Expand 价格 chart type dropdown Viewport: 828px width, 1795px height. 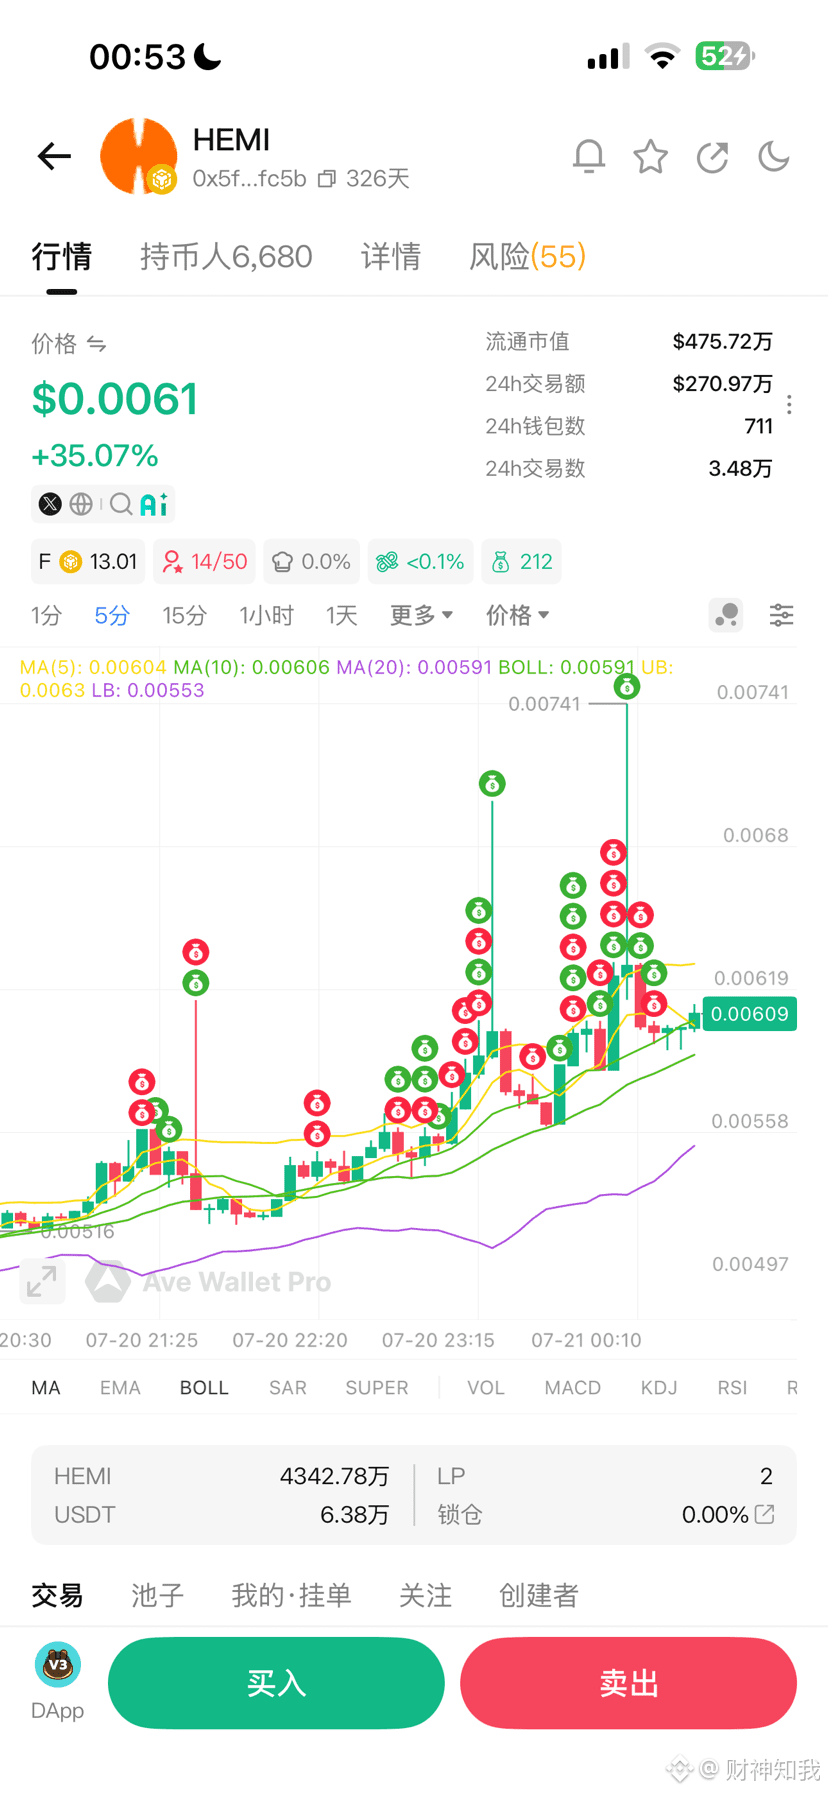tap(518, 615)
